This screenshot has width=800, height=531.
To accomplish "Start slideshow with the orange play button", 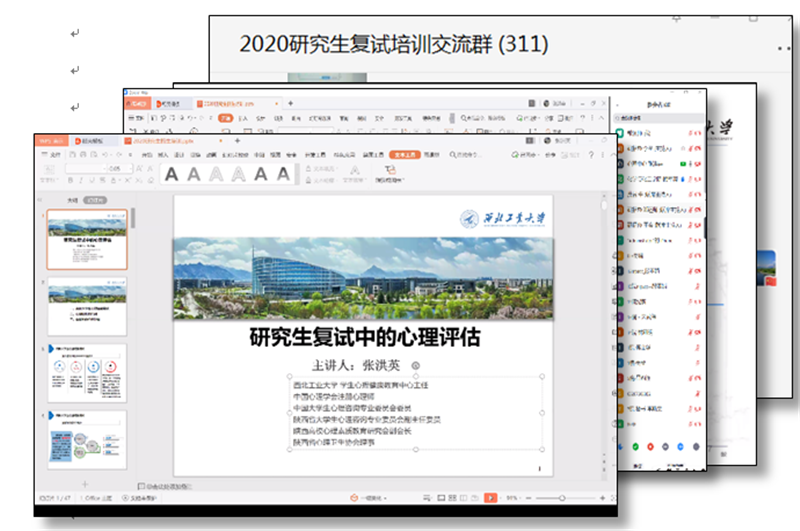I will pos(490,497).
